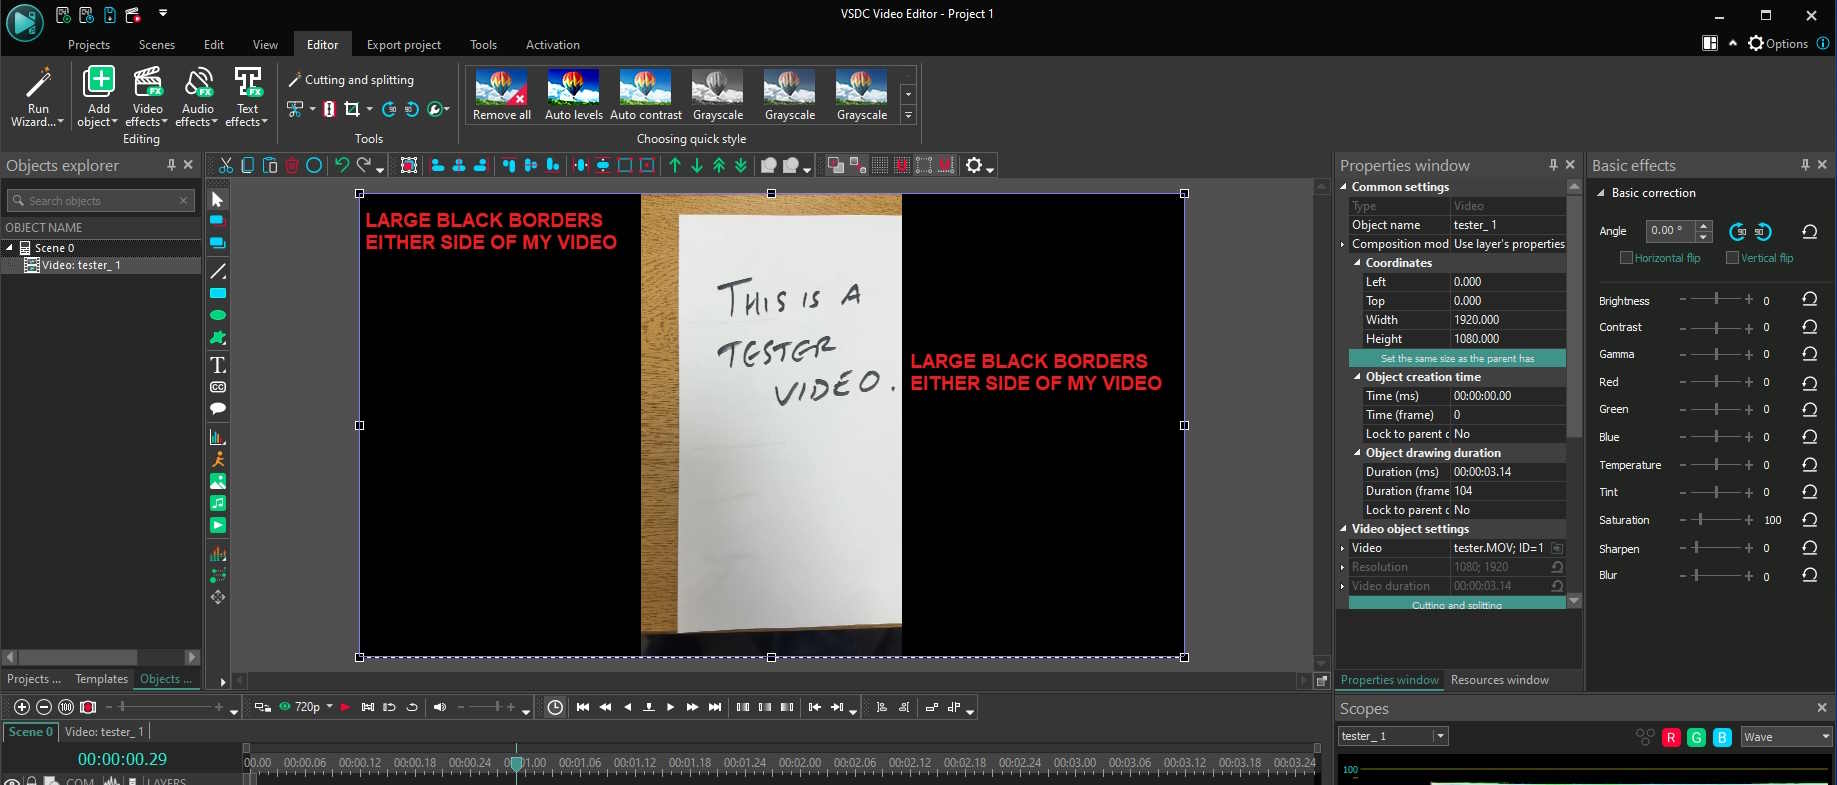The height and width of the screenshot is (785, 1837).
Task: Adjust the Gamma slider
Action: click(x=1716, y=354)
